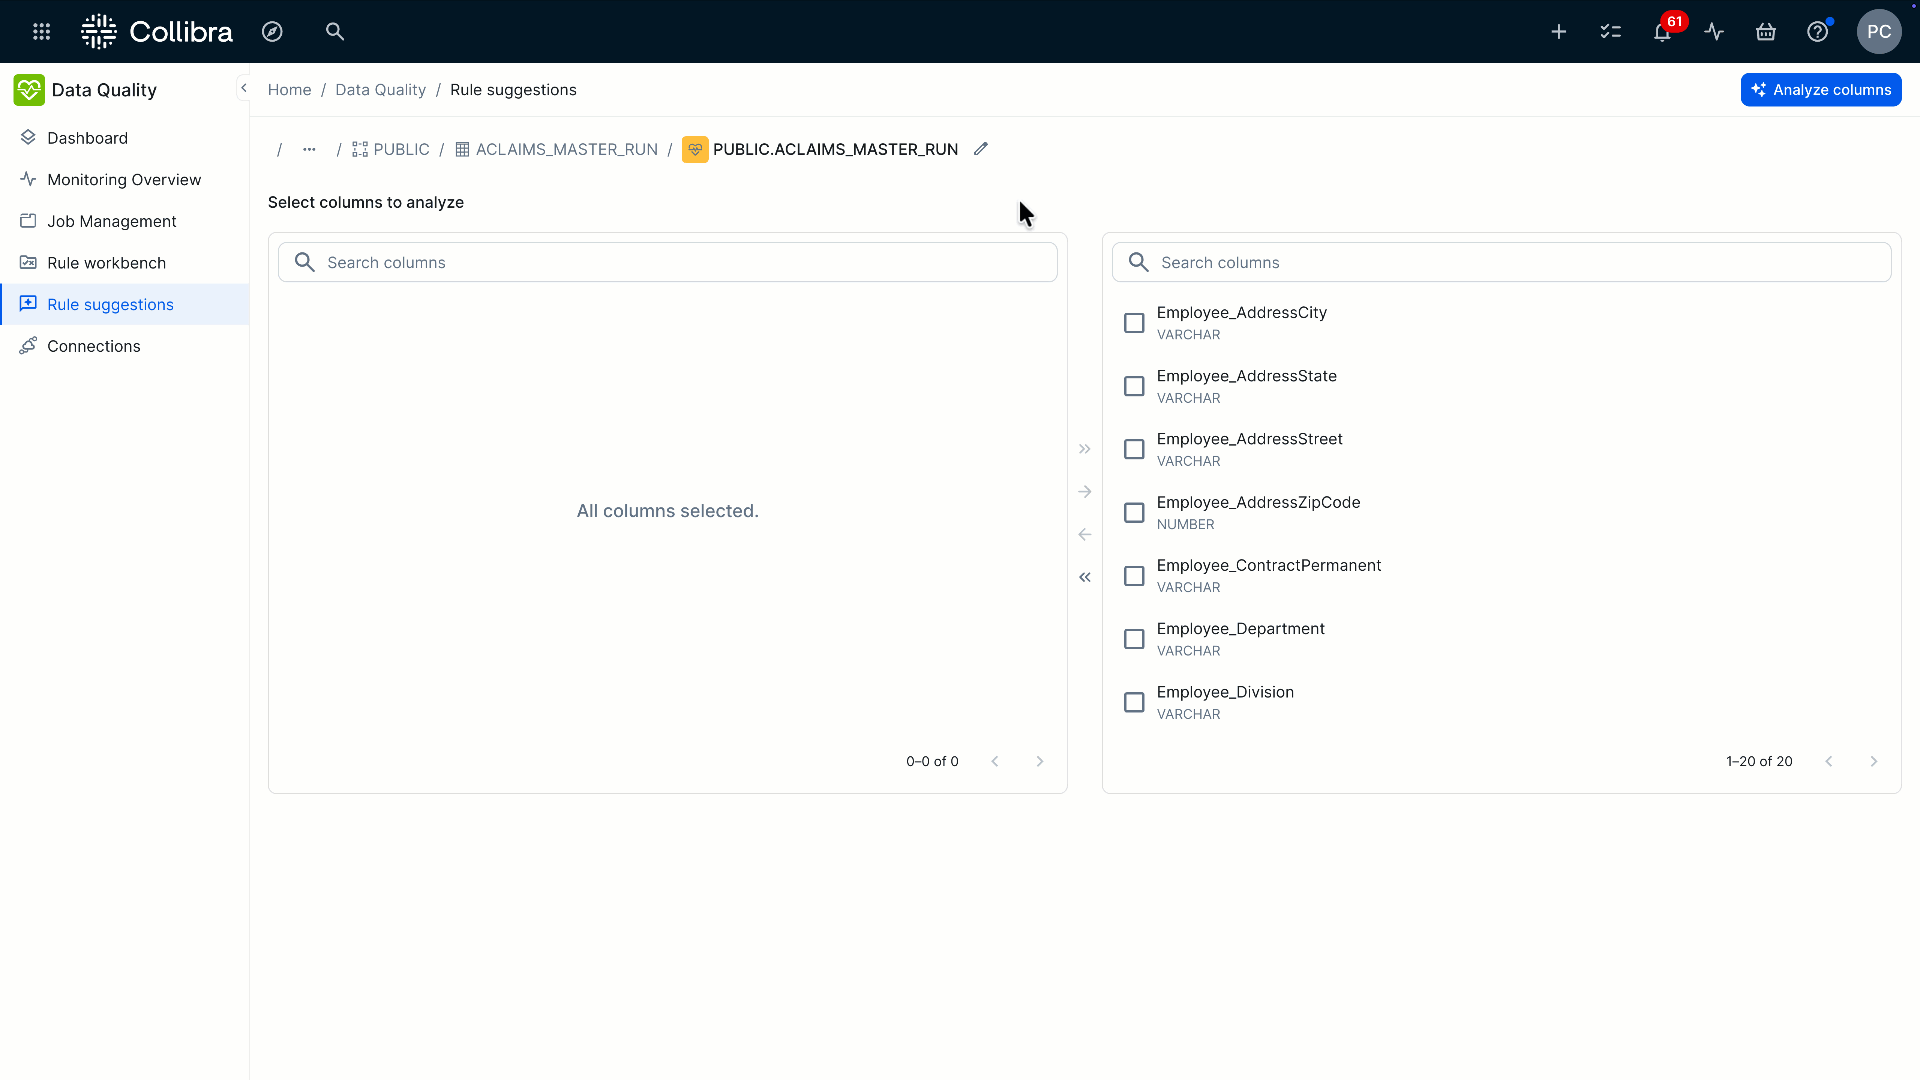This screenshot has width=1920, height=1080.
Task: Check Employee_AddressZipCode checkbox
Action: (x=1134, y=513)
